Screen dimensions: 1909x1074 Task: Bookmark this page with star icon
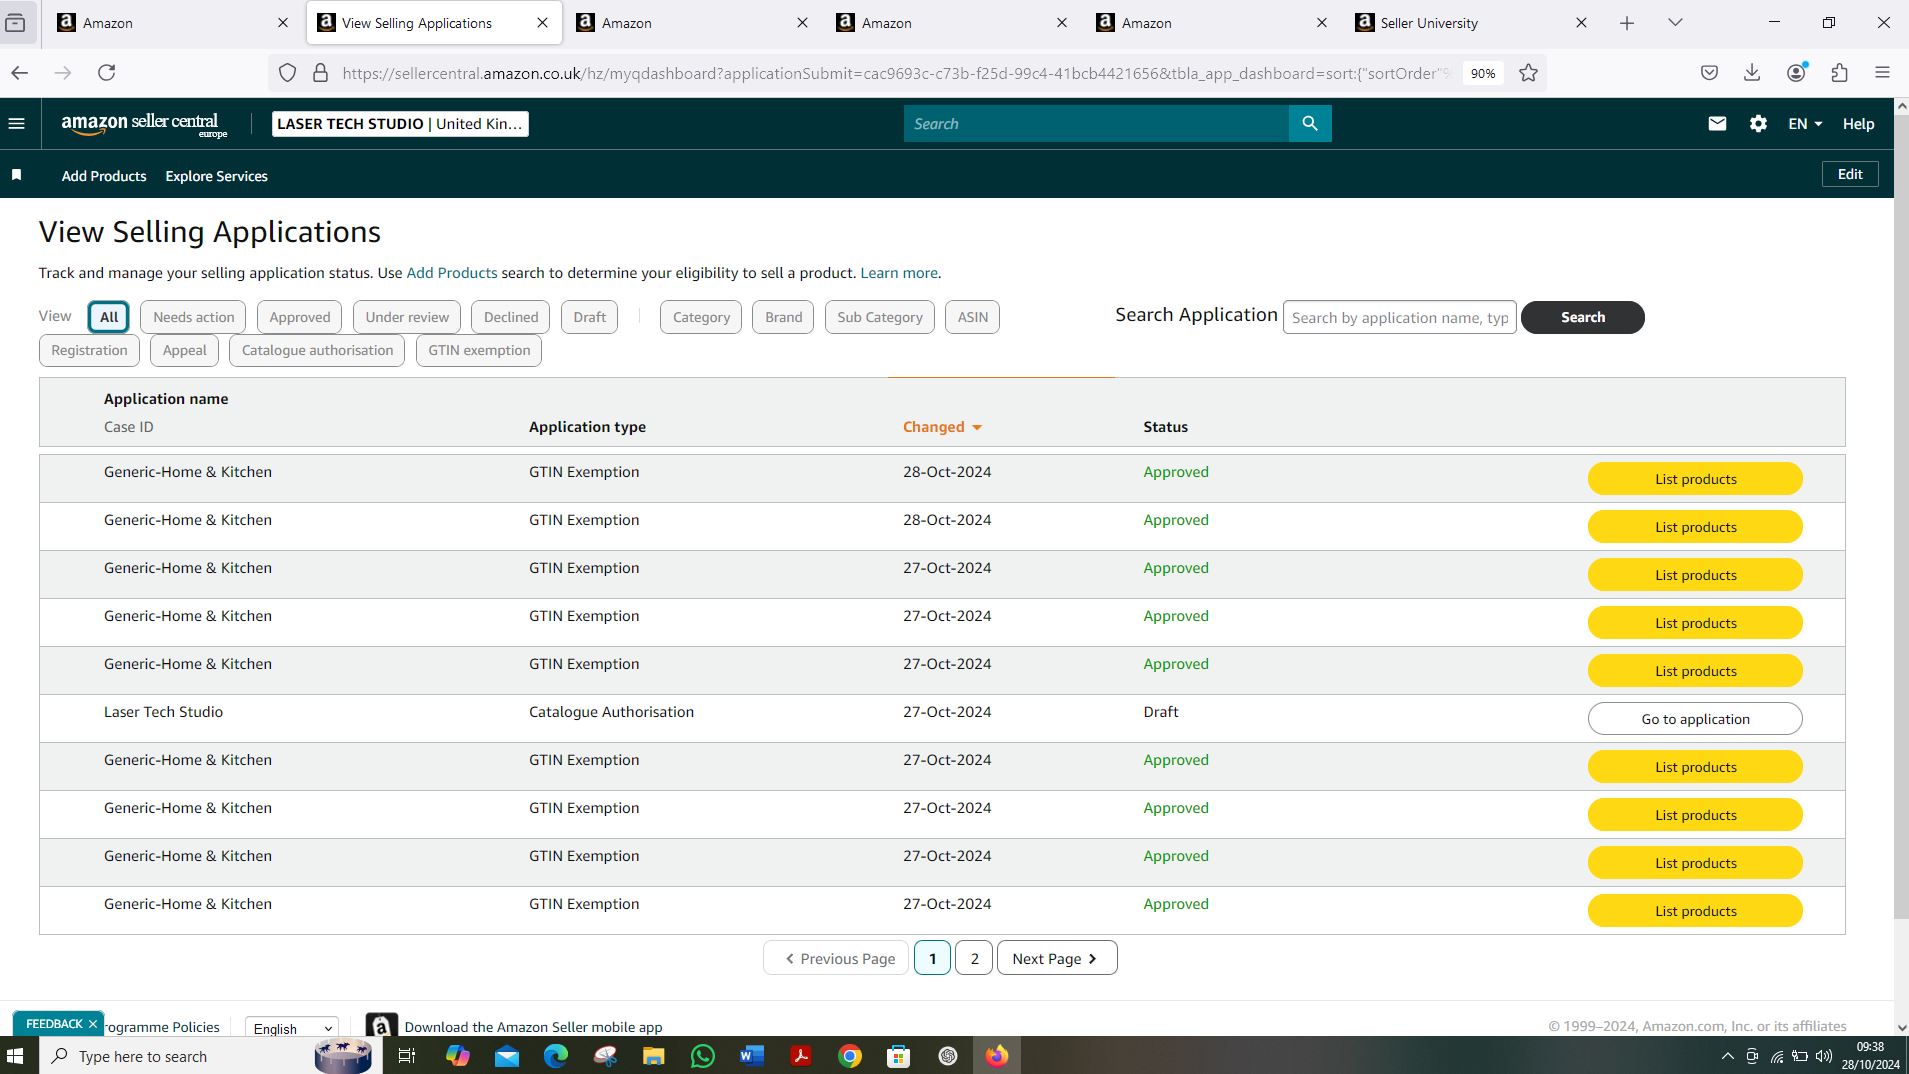[1528, 73]
